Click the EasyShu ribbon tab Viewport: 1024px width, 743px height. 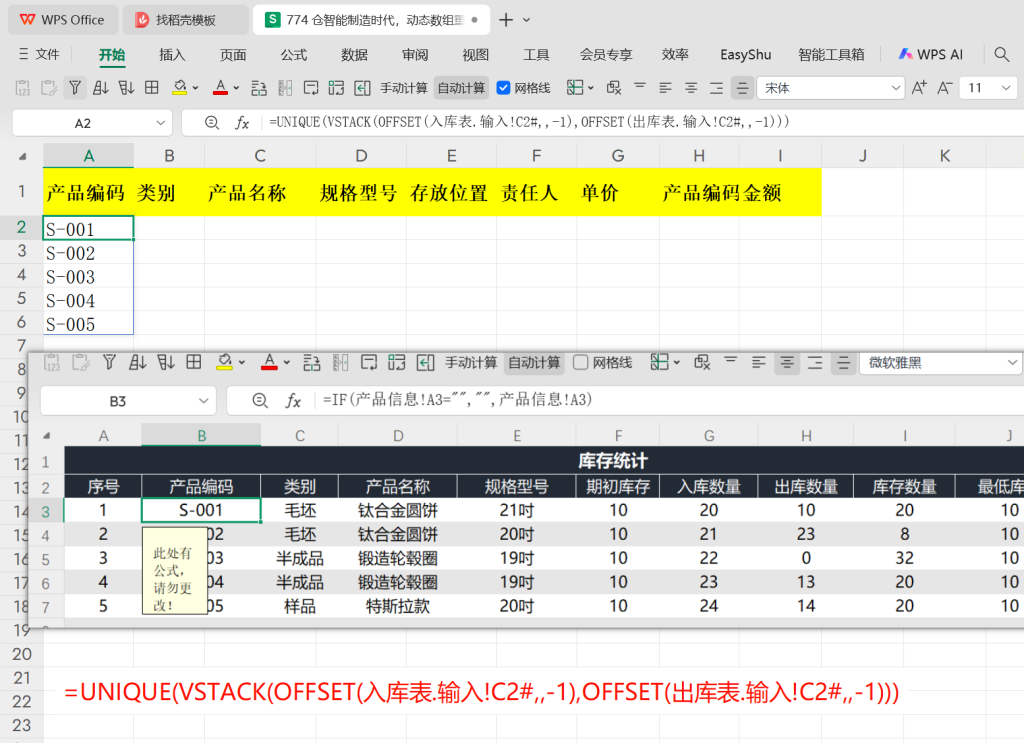[x=745, y=55]
